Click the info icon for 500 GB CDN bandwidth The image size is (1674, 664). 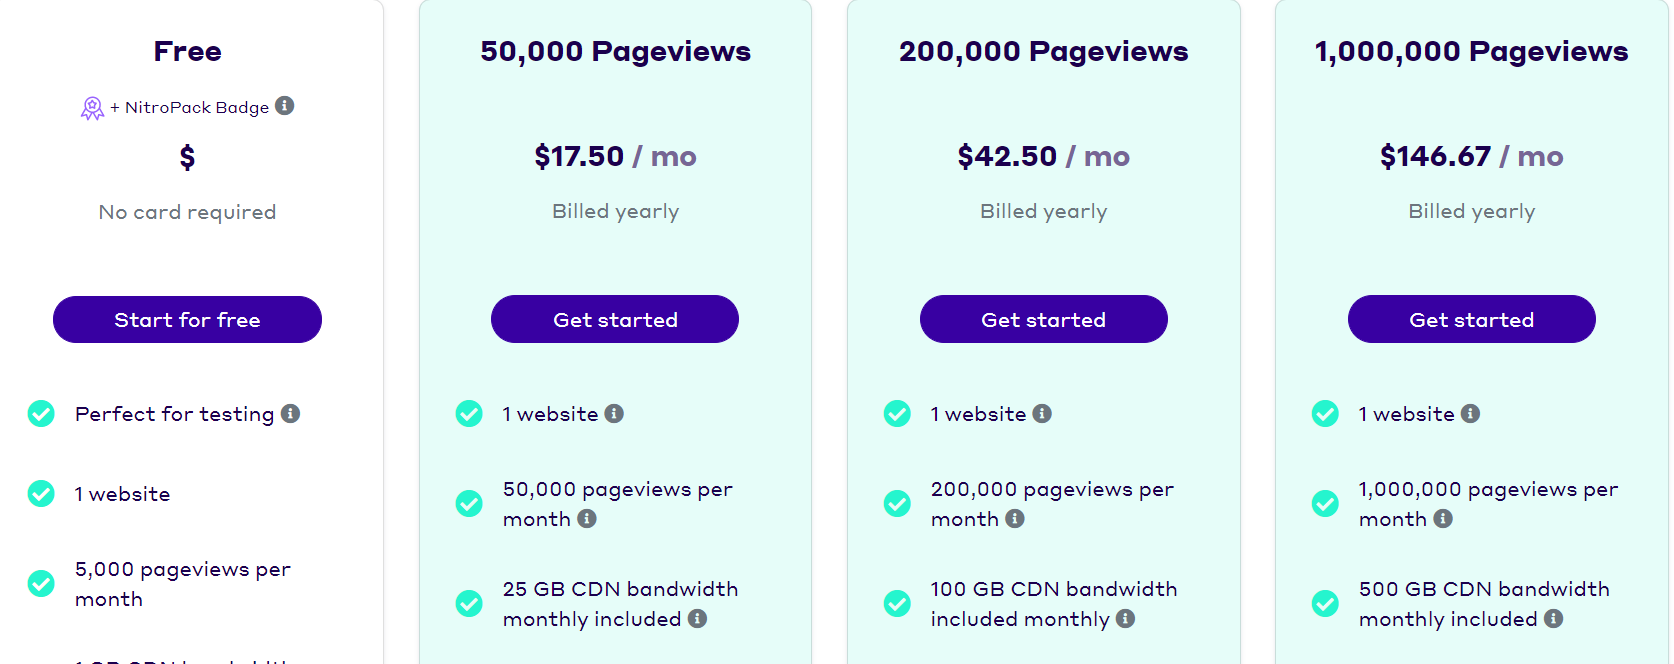click(x=1554, y=619)
